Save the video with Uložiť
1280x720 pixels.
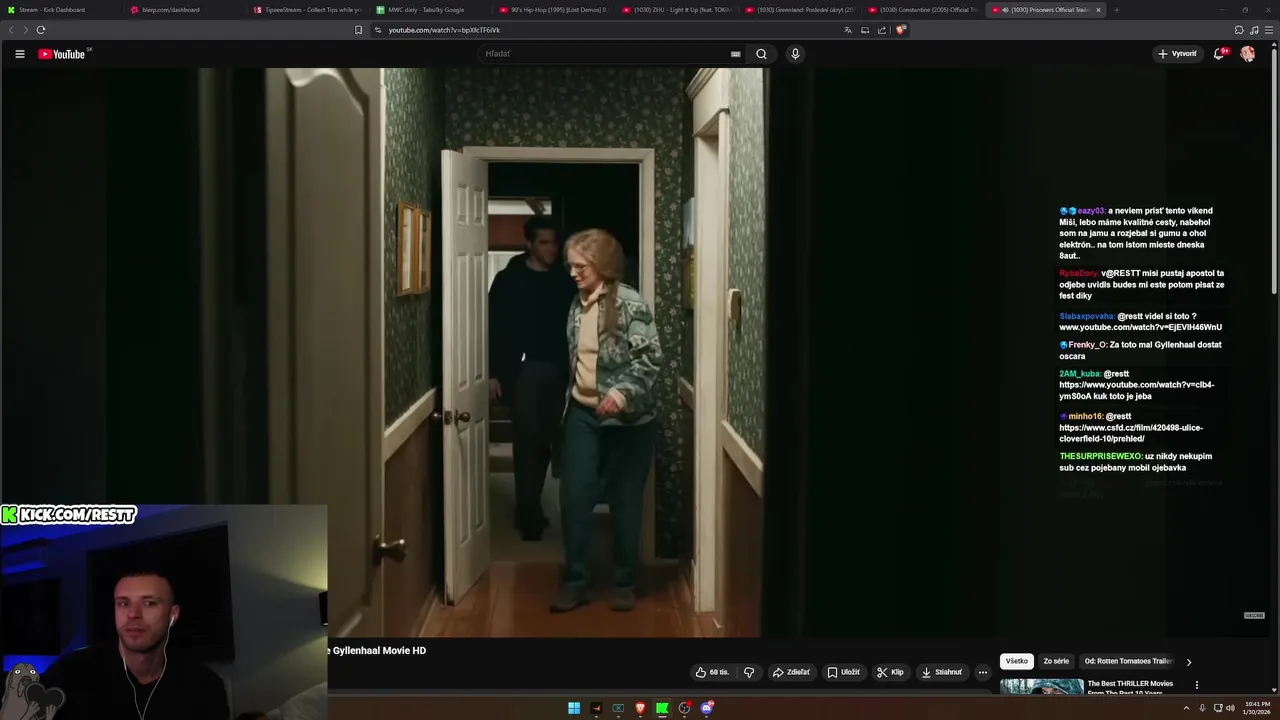(x=844, y=672)
